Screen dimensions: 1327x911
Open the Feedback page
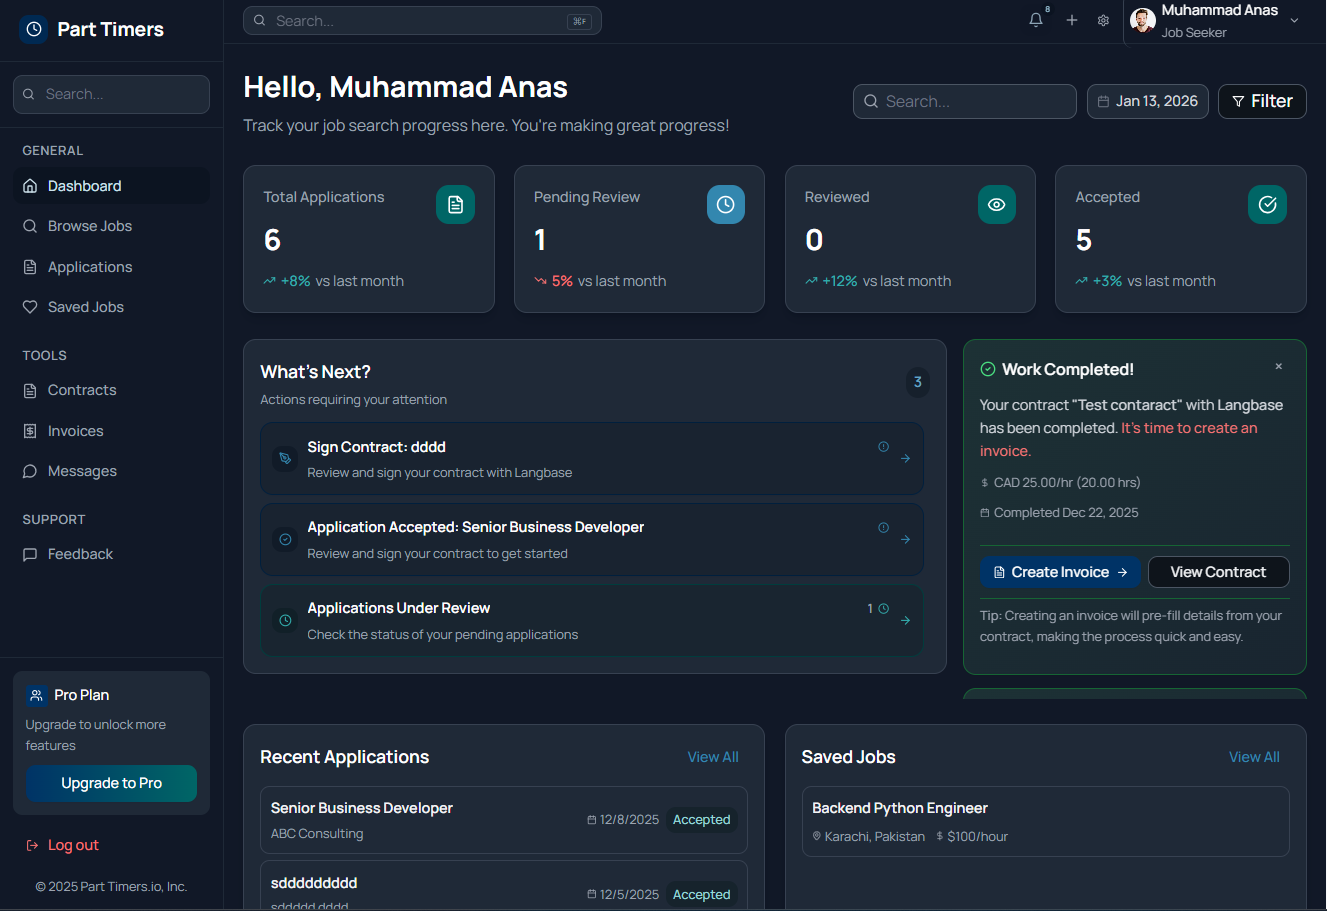(79, 553)
